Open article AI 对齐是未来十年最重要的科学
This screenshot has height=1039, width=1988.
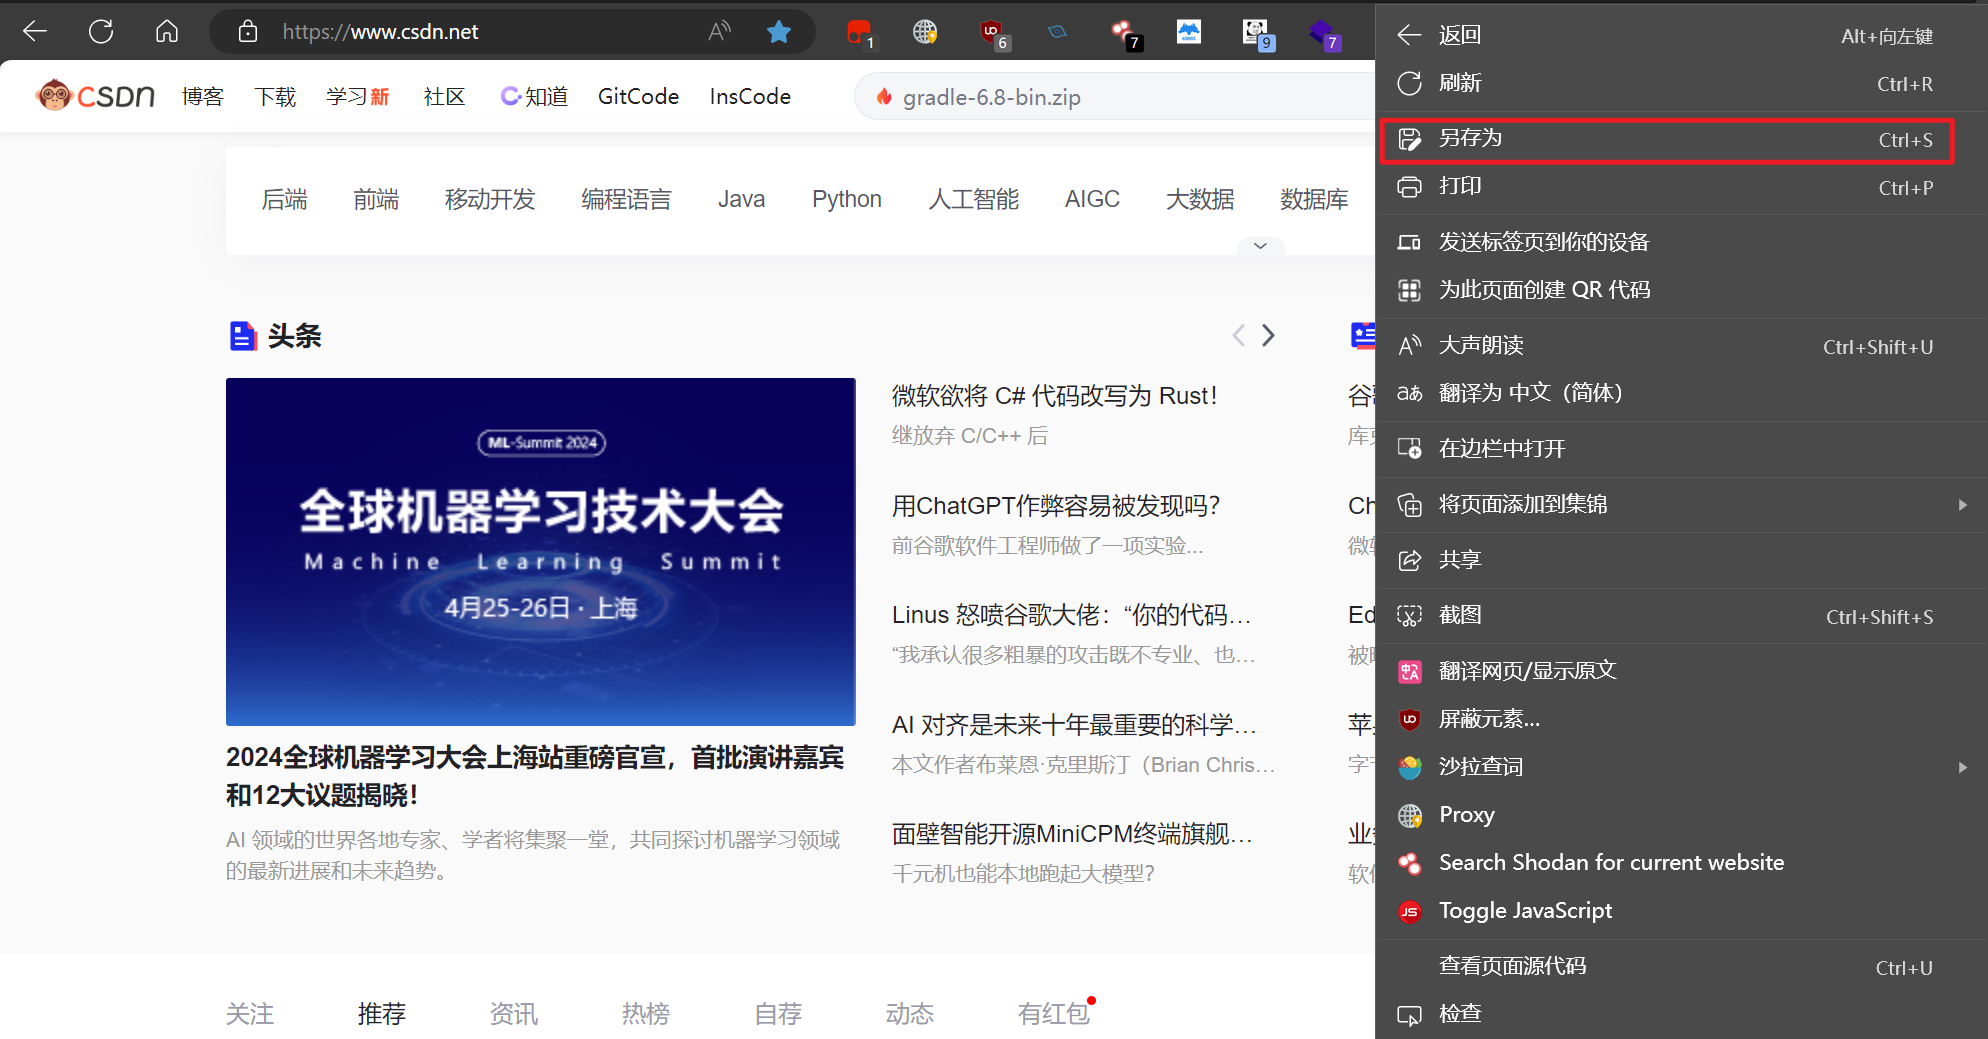coord(1074,725)
